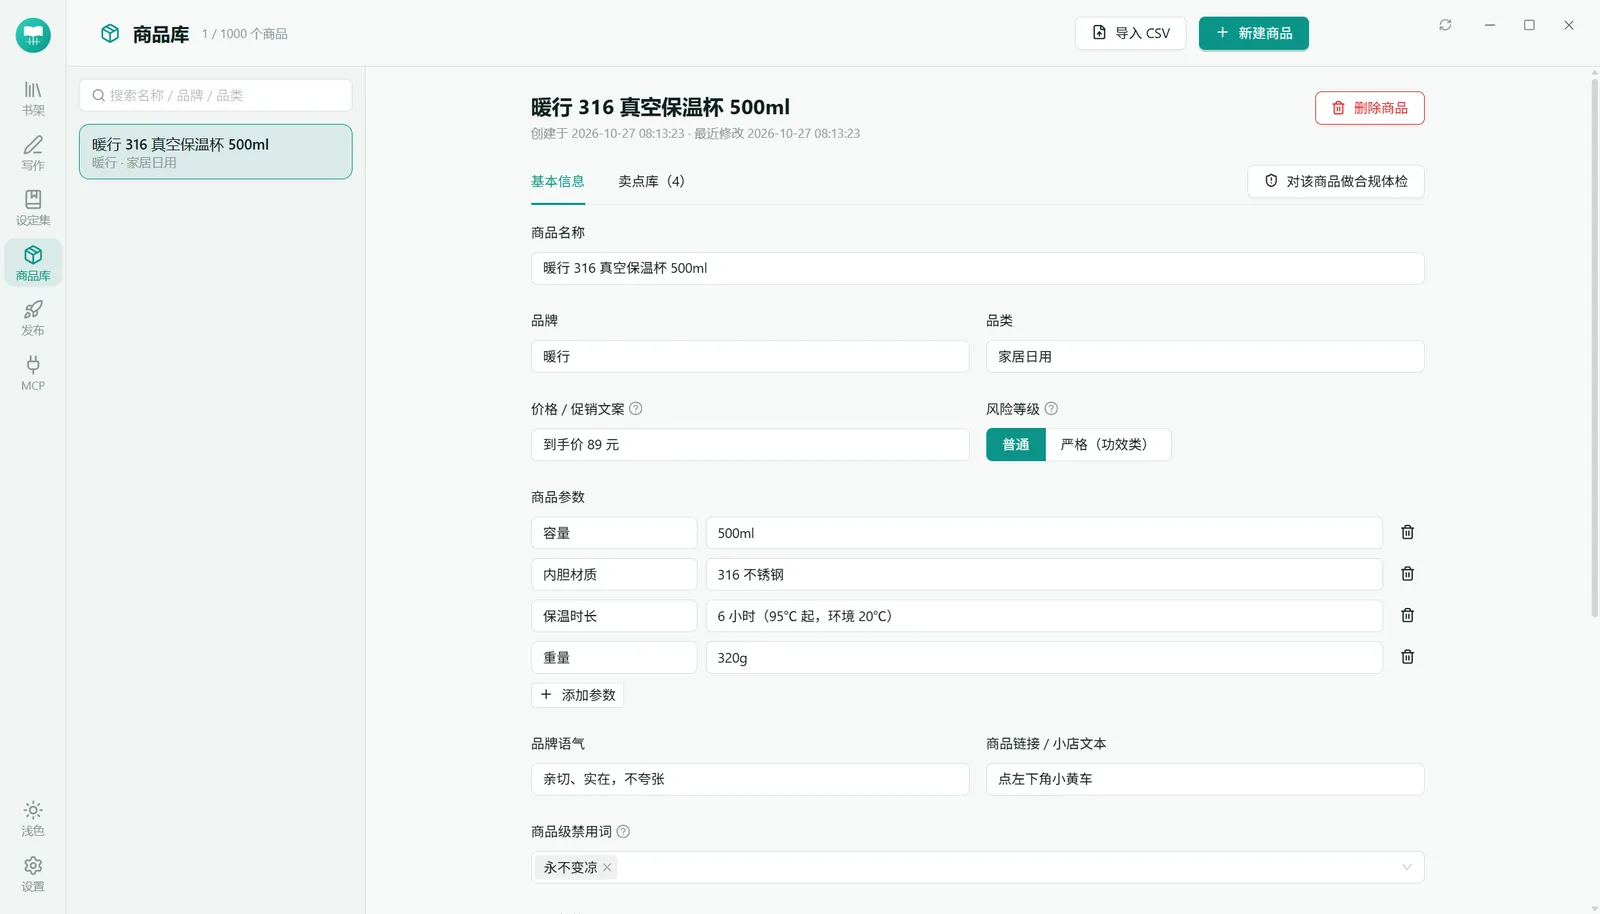Edit the 316 不锈钢 value field
This screenshot has height=914, width=1600.
click(1044, 574)
